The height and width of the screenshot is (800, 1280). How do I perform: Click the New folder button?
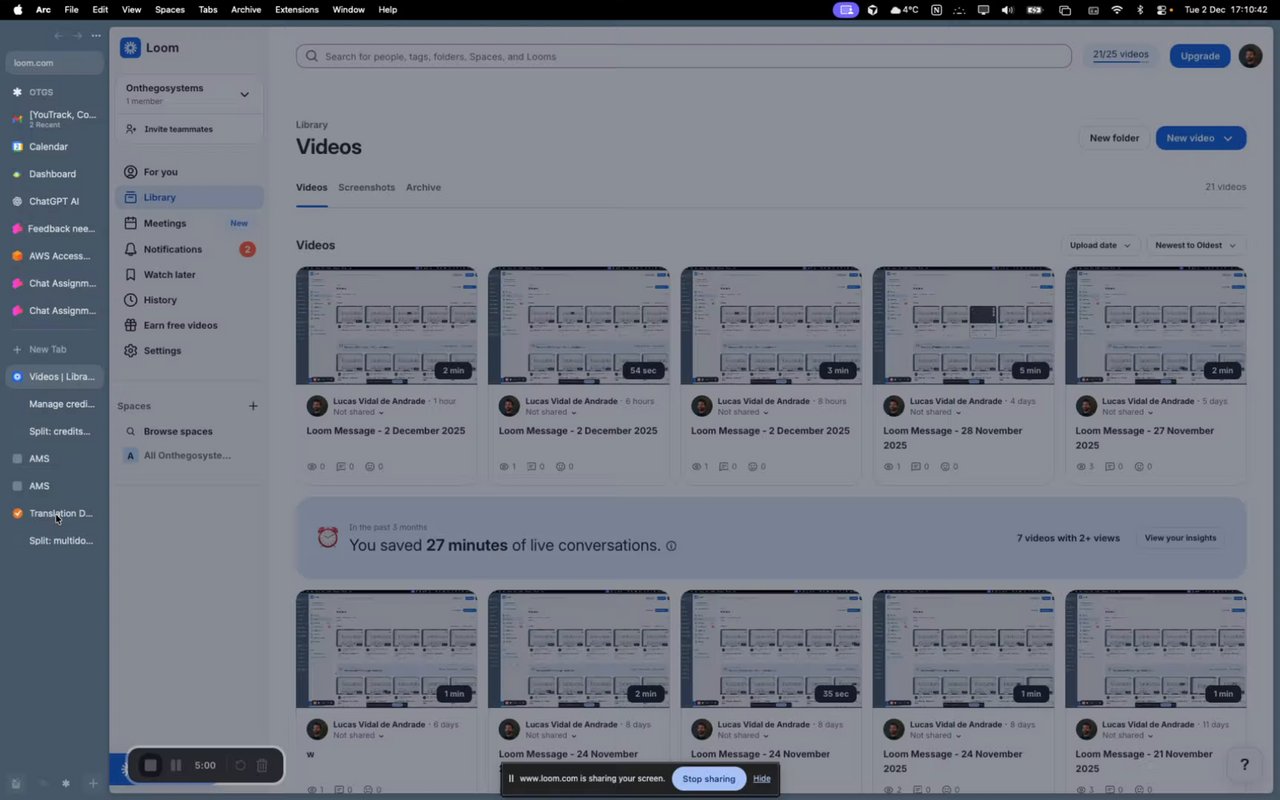[x=1114, y=138]
